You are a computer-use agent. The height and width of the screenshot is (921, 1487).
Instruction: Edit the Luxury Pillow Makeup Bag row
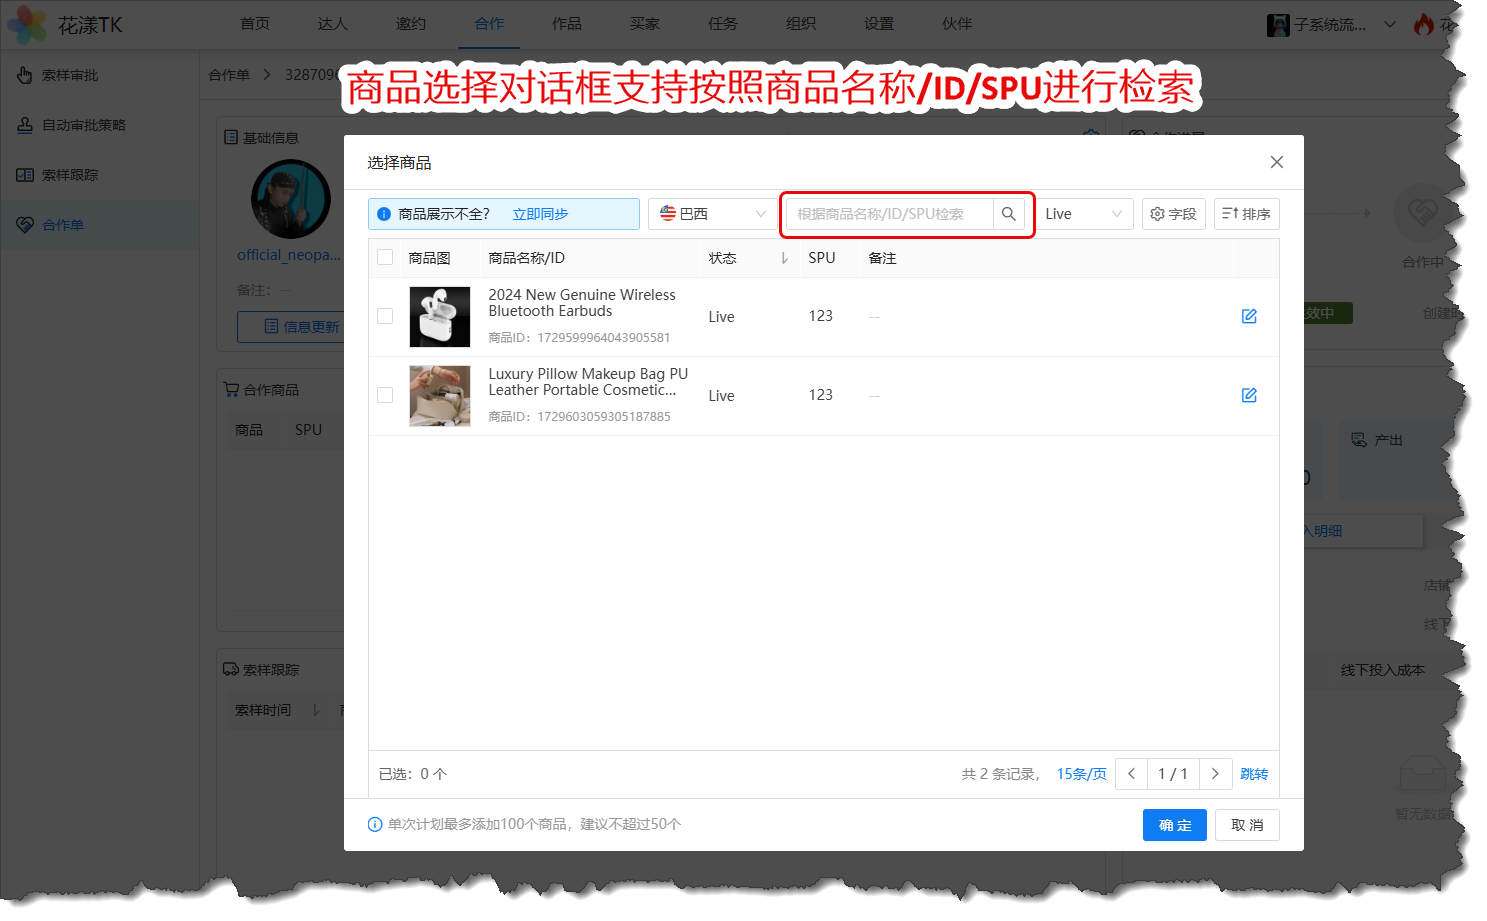1248,395
